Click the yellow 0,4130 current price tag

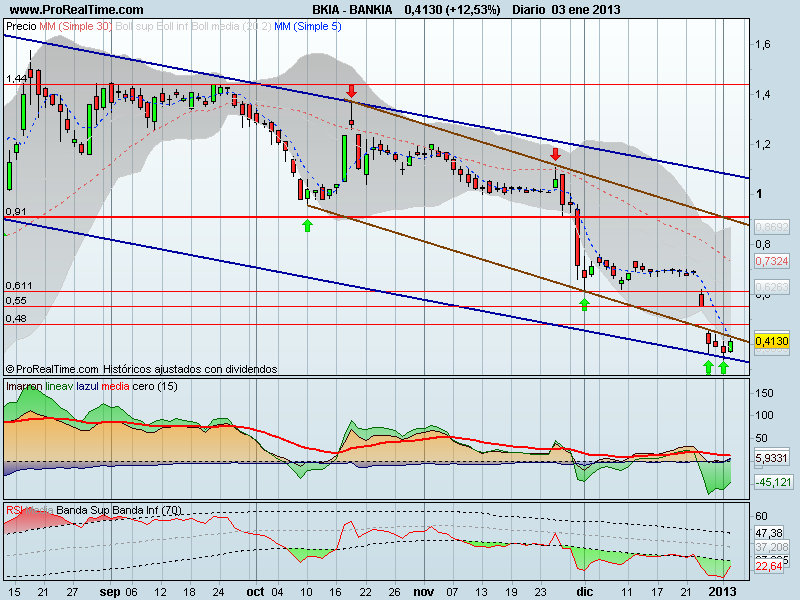click(772, 341)
